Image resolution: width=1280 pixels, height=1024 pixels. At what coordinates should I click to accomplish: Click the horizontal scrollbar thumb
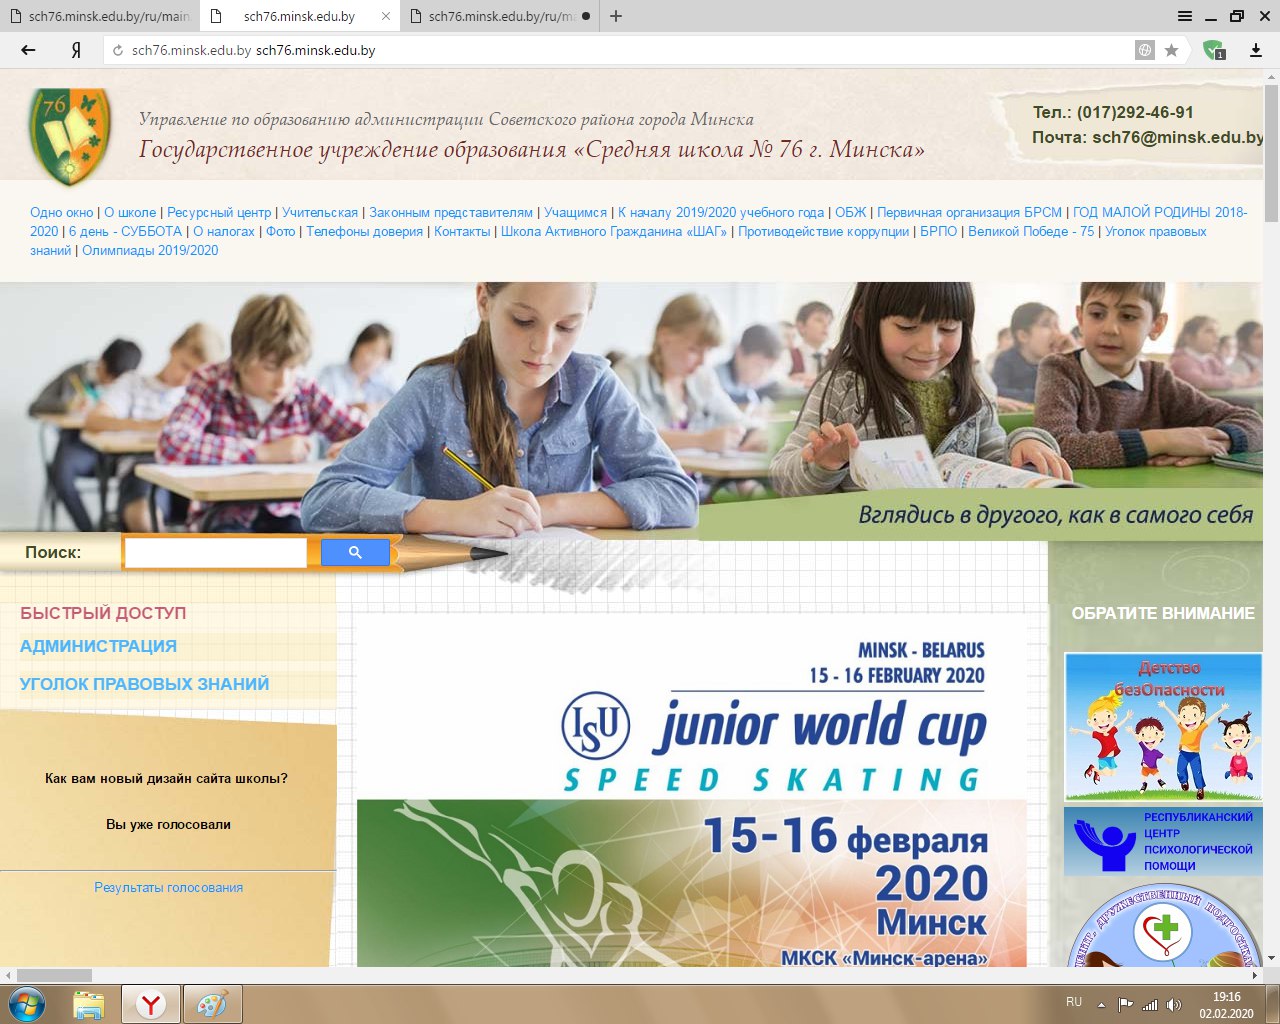54,975
